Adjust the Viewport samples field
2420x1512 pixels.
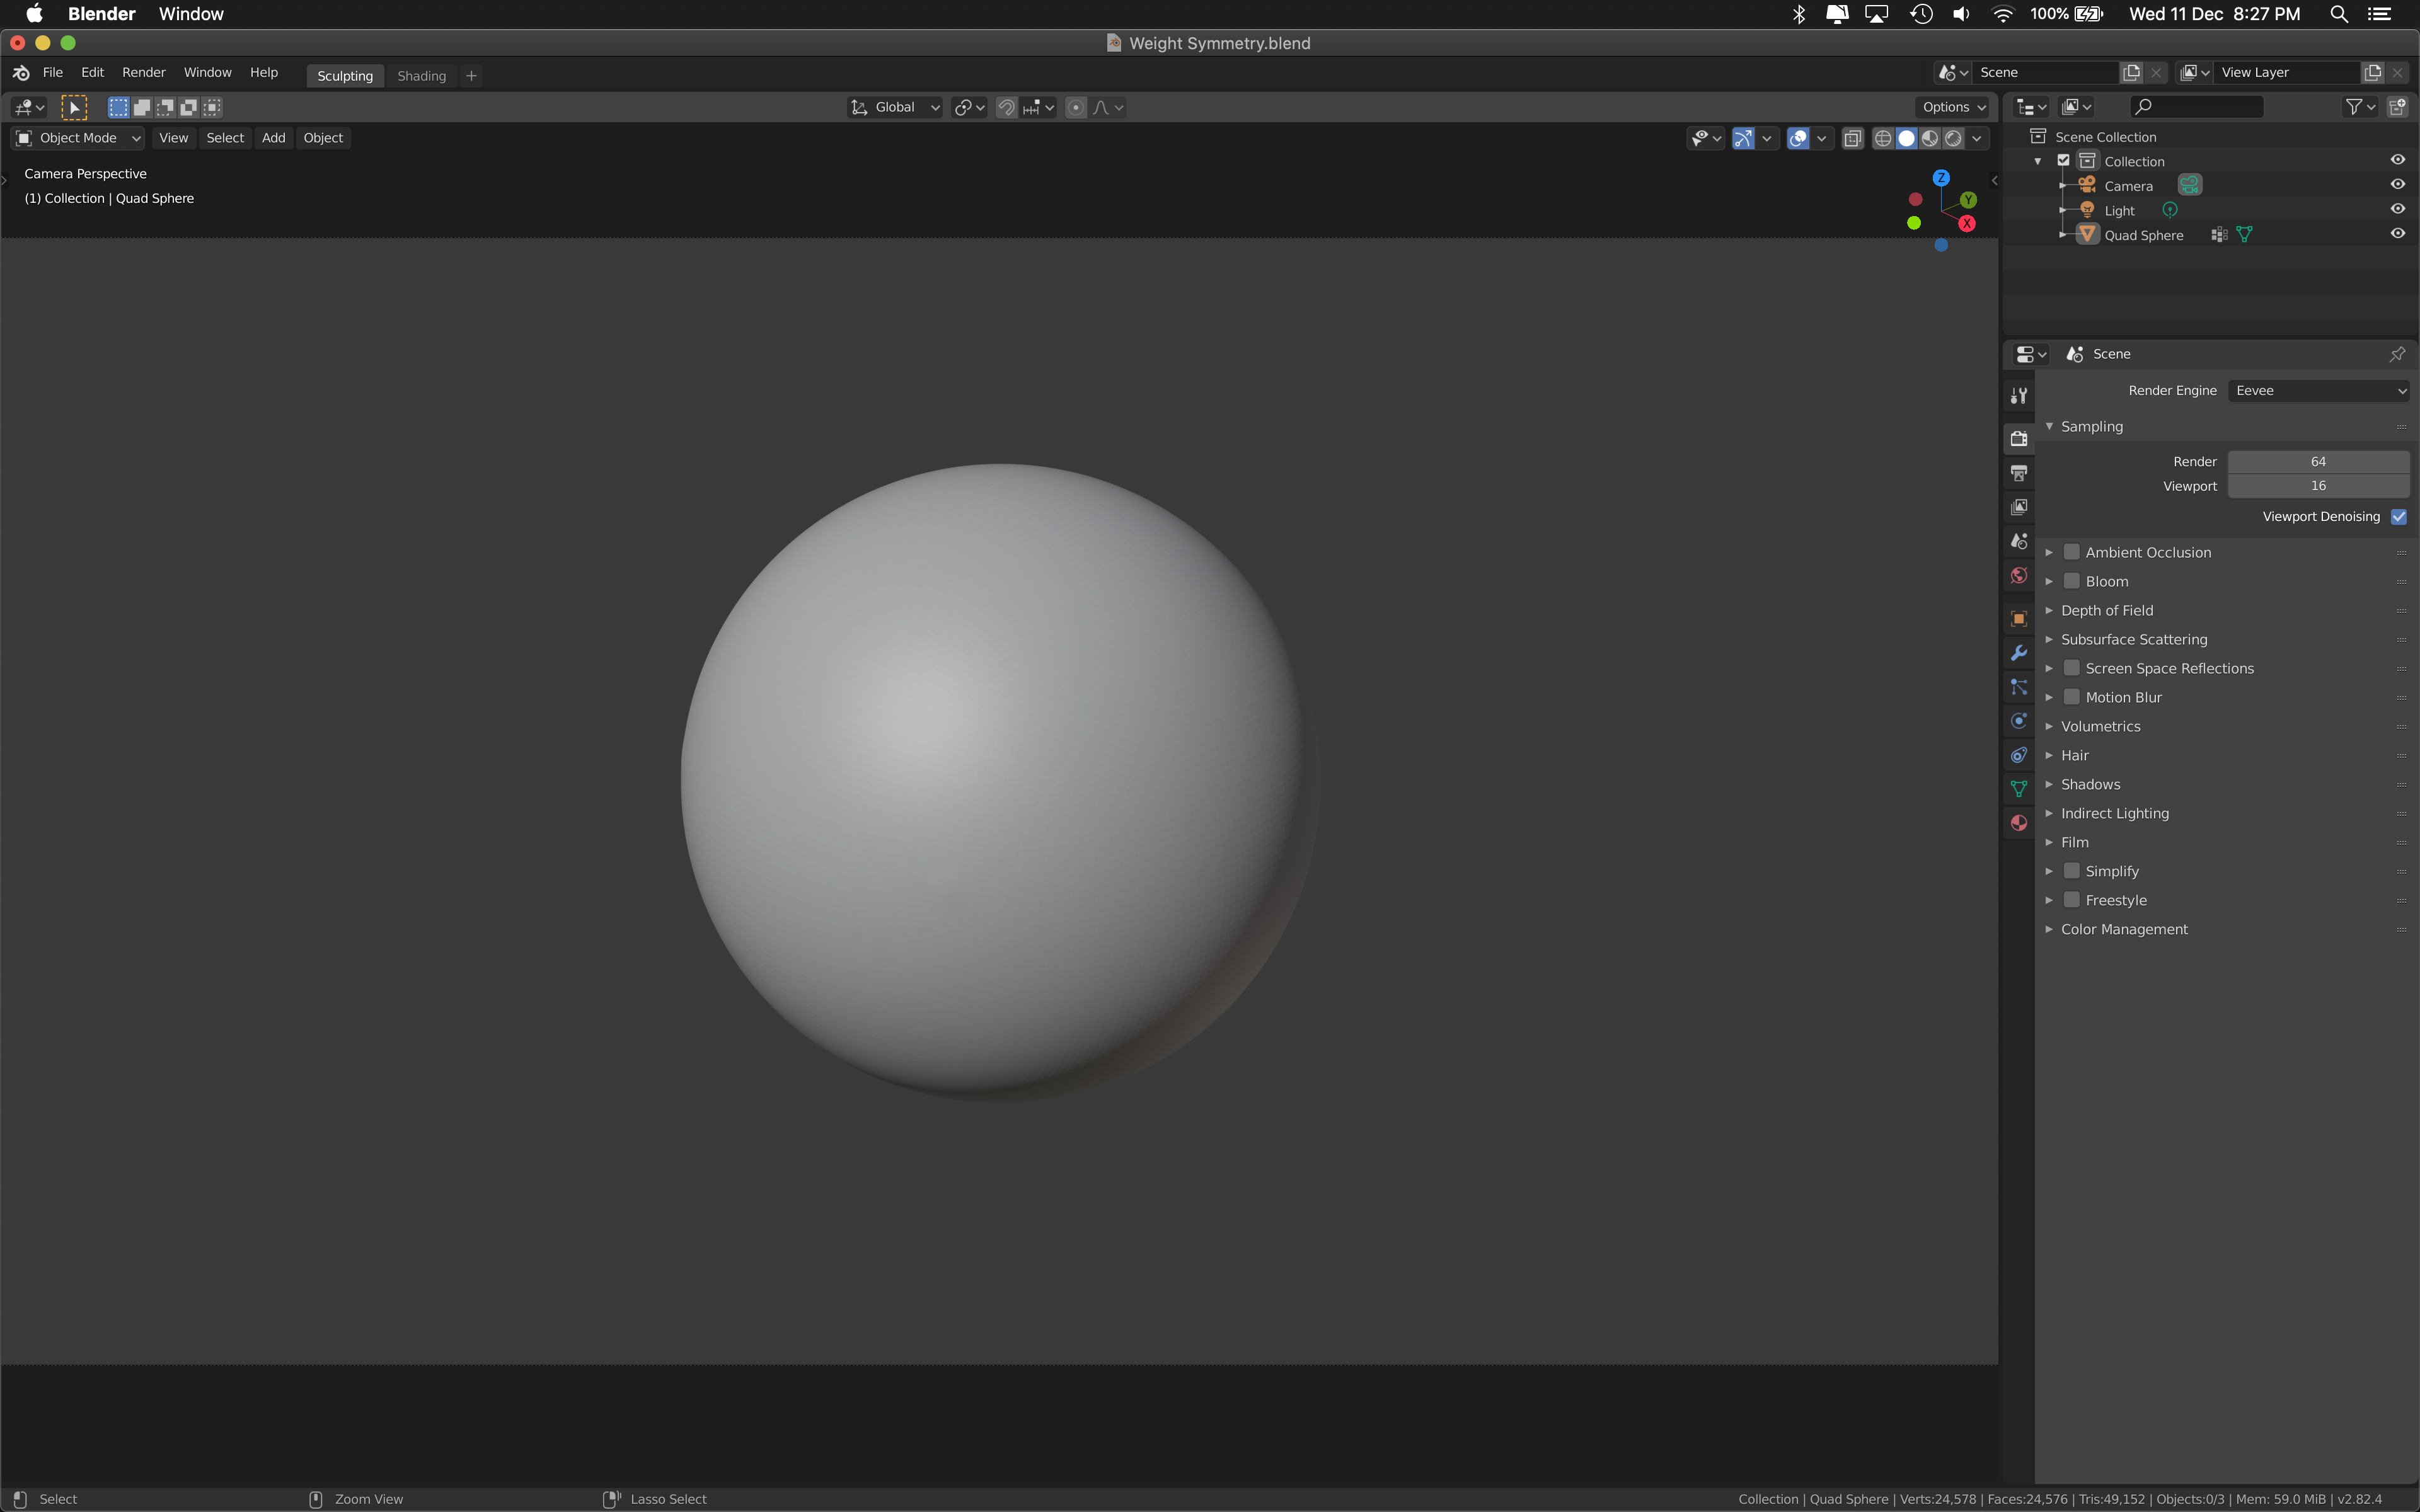(x=2318, y=486)
